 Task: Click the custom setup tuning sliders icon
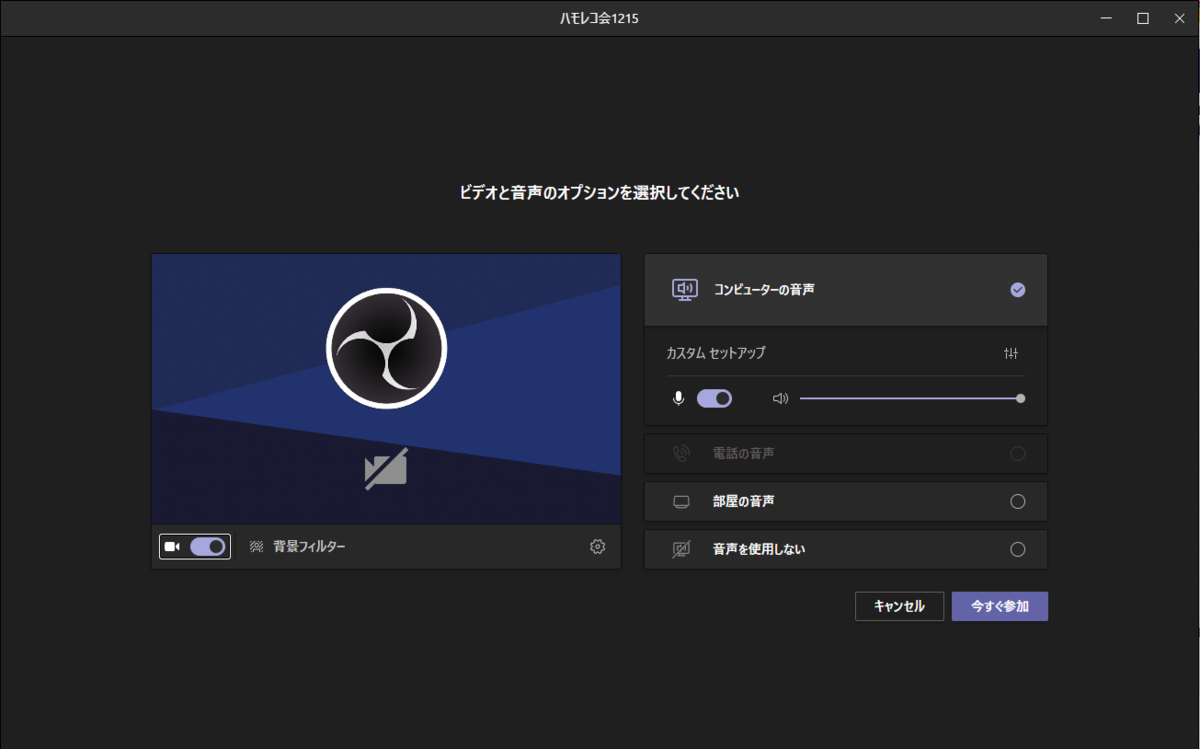[1011, 353]
